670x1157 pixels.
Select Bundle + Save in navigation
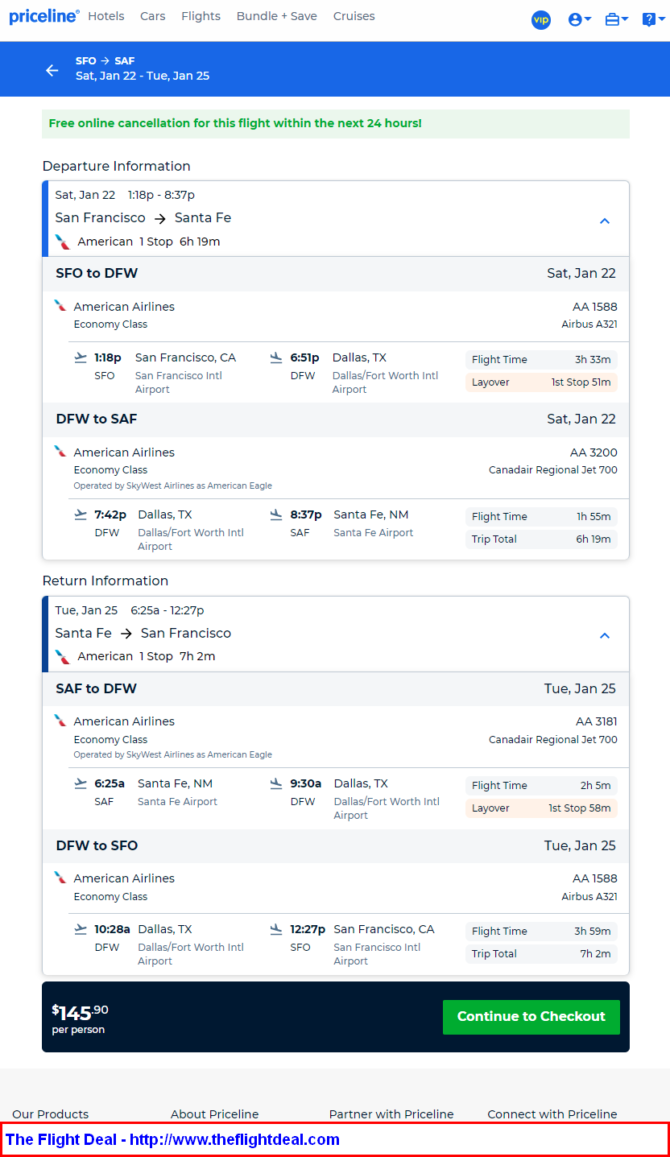(277, 16)
